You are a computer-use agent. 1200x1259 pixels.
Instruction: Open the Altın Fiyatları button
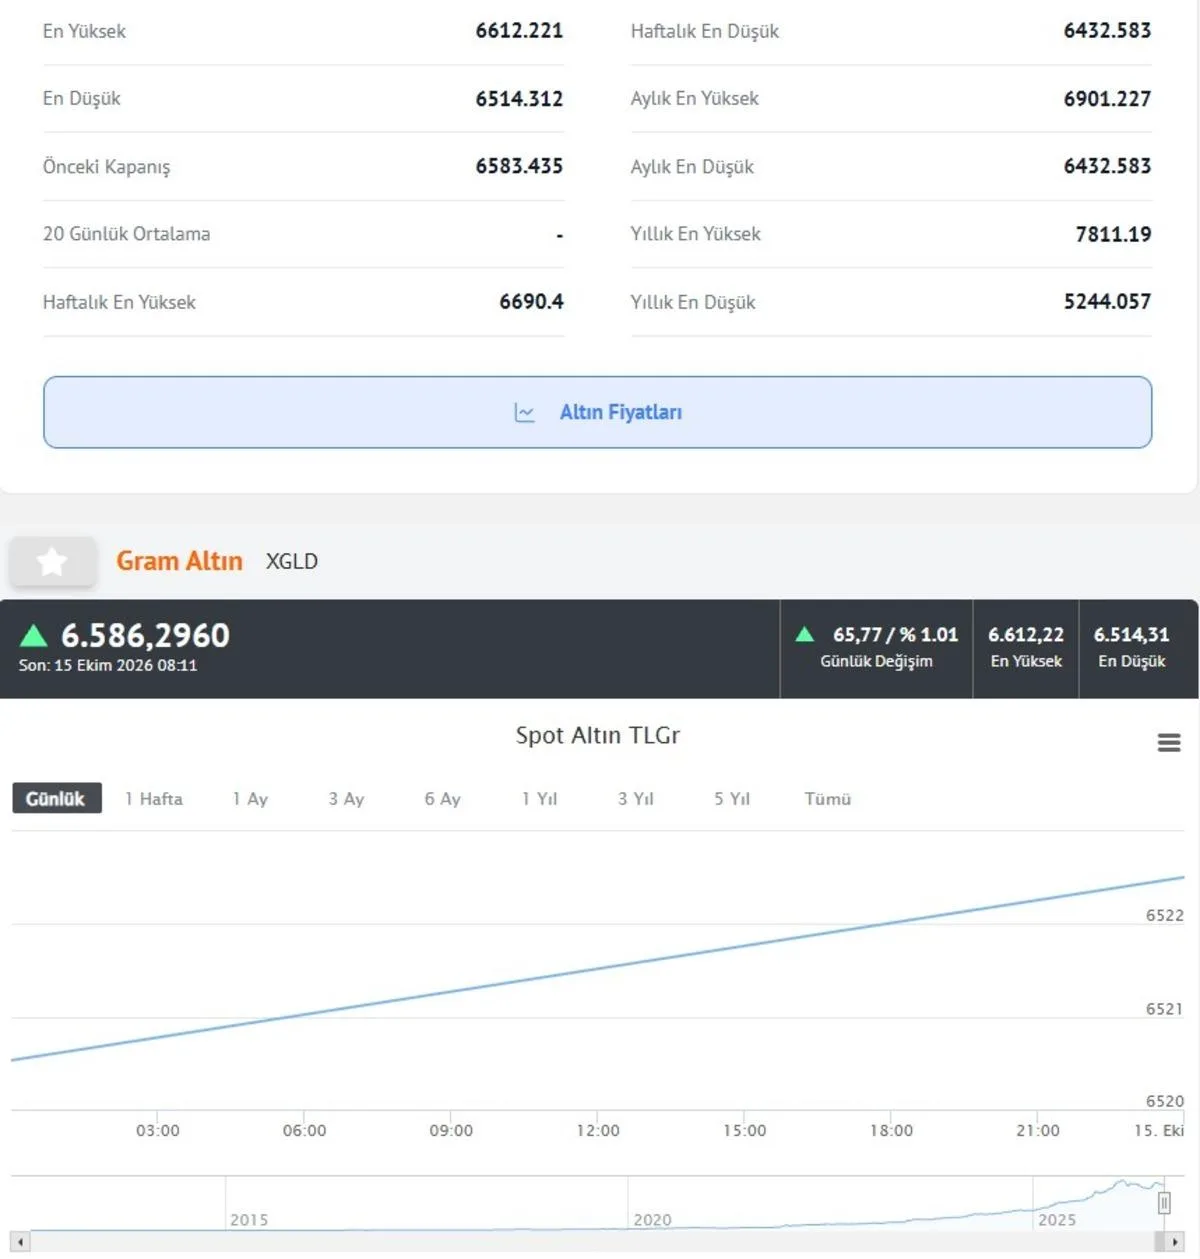[598, 412]
